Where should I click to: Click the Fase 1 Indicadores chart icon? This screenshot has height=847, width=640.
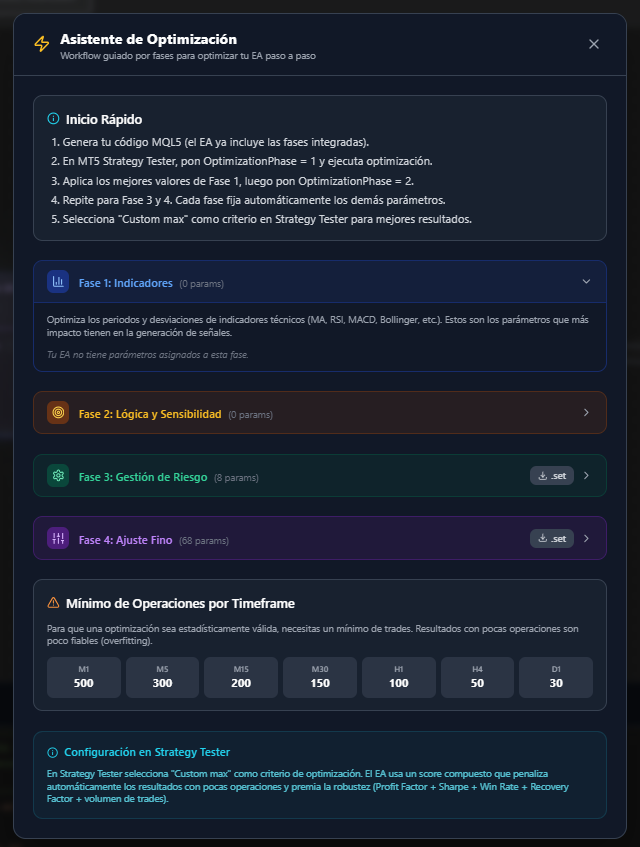(58, 282)
